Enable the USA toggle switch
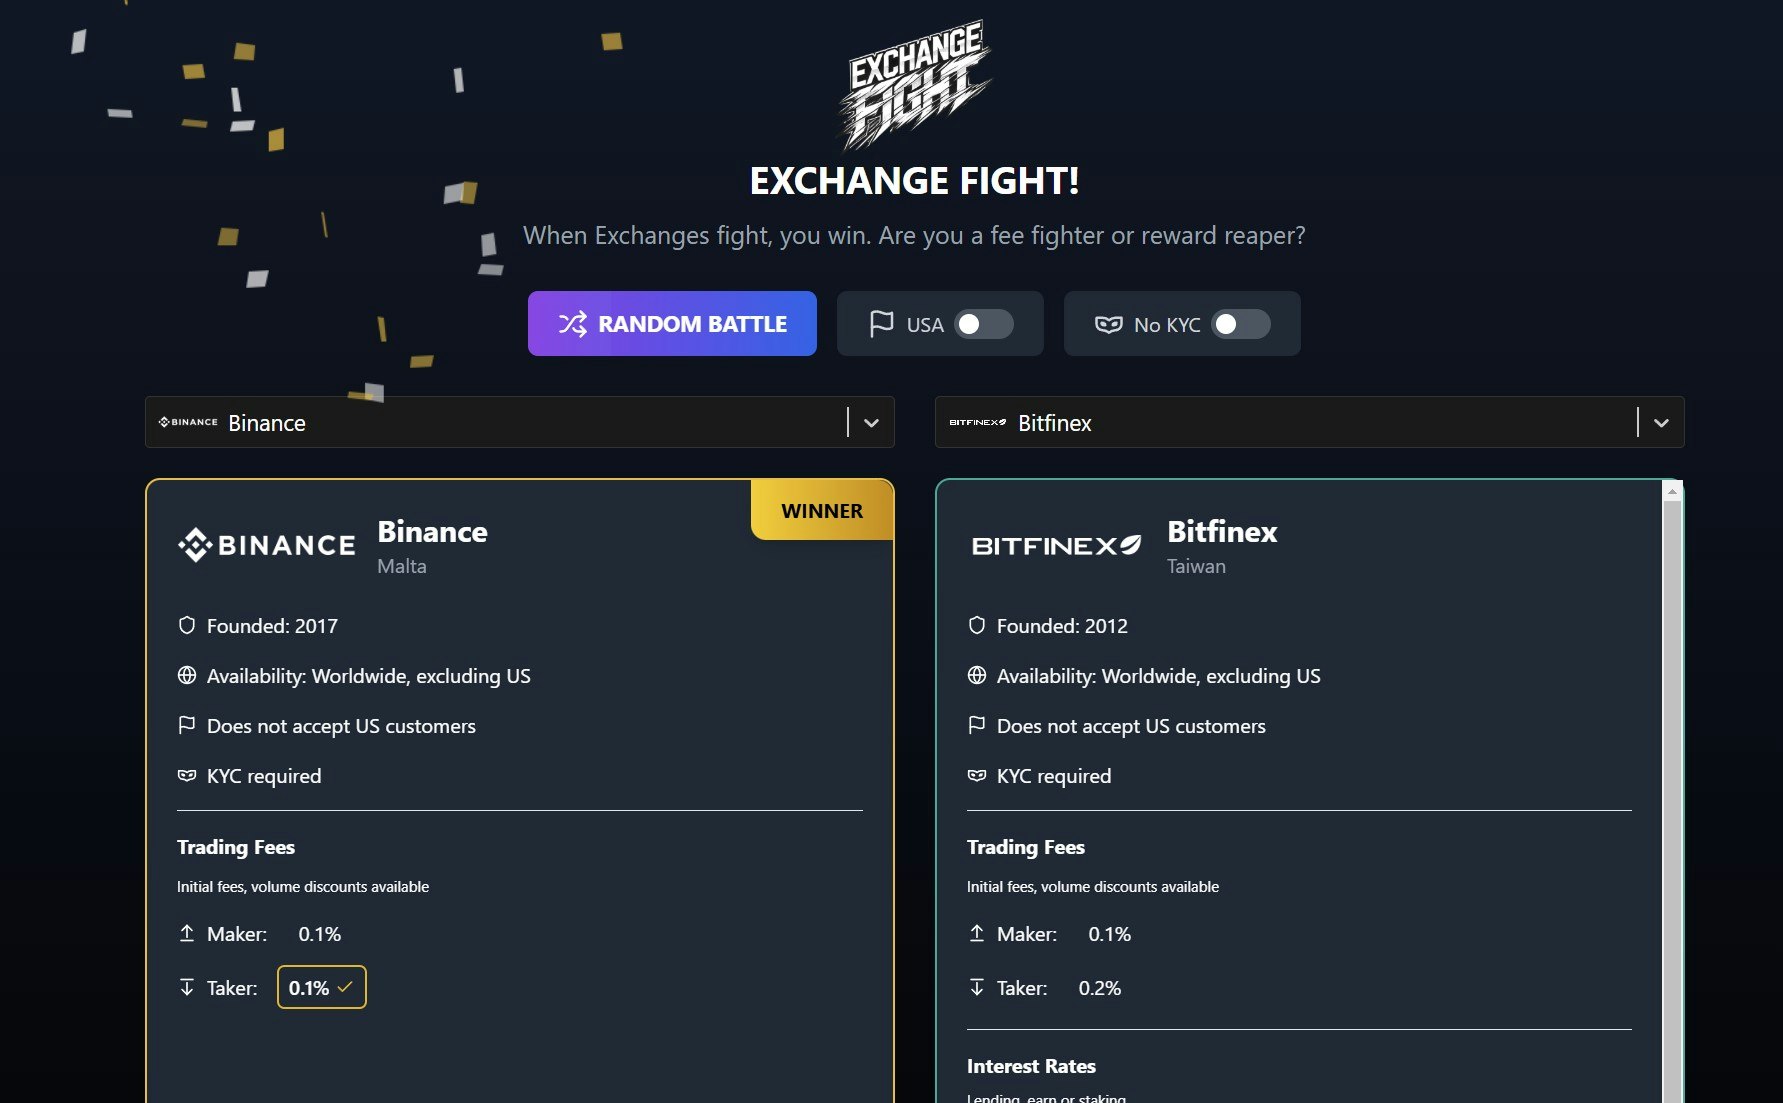 (x=984, y=324)
